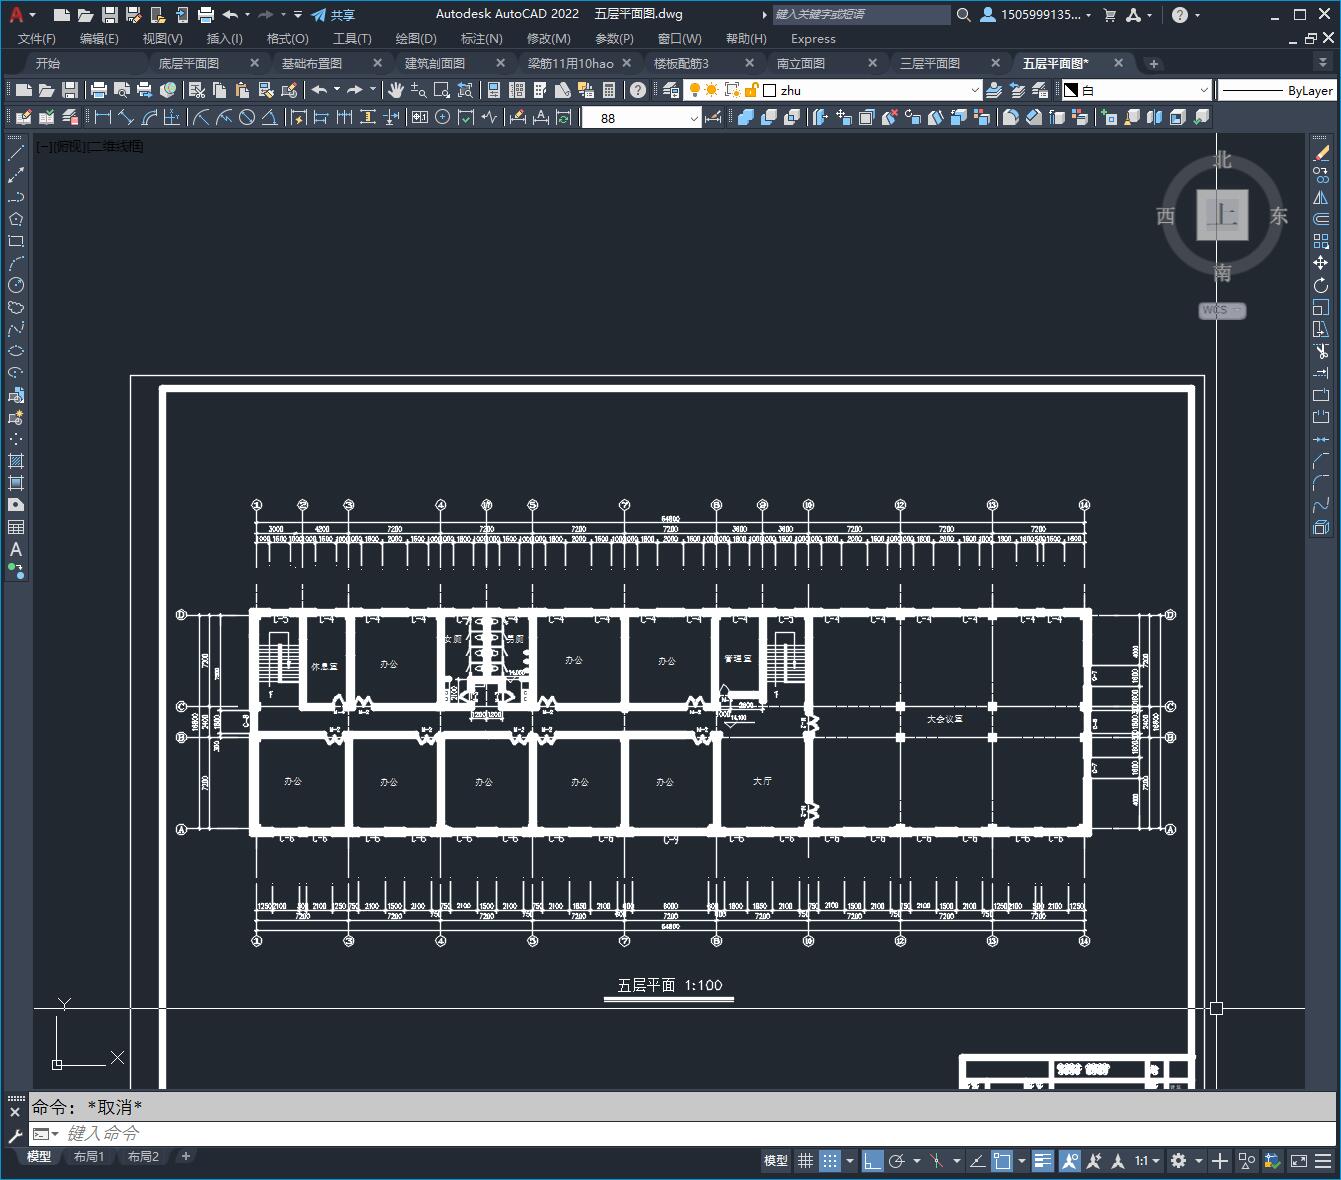The image size is (1341, 1180).
Task: Add new drawing tab with plus
Action: [x=1153, y=63]
